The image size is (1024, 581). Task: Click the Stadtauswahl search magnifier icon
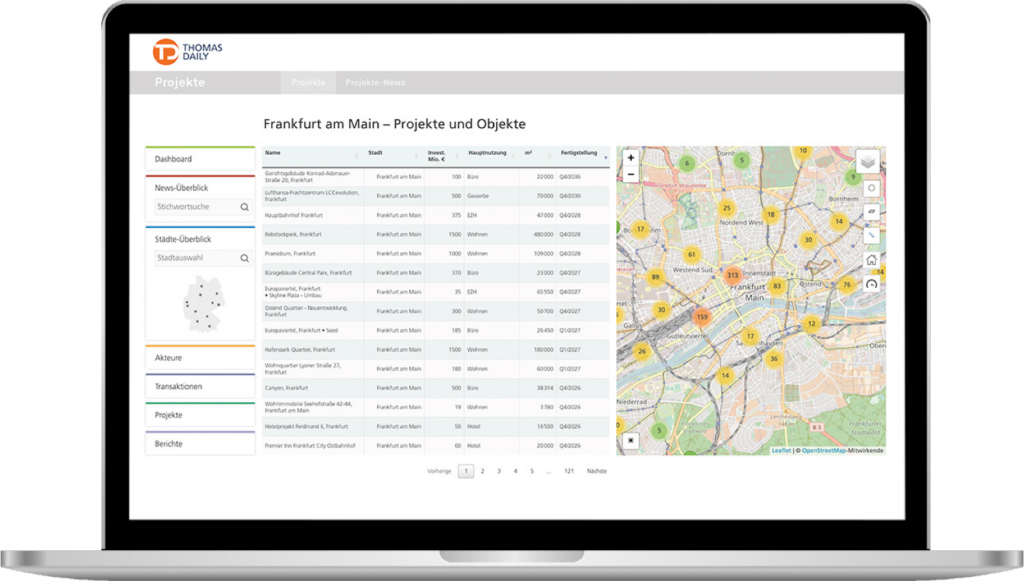[244, 259]
